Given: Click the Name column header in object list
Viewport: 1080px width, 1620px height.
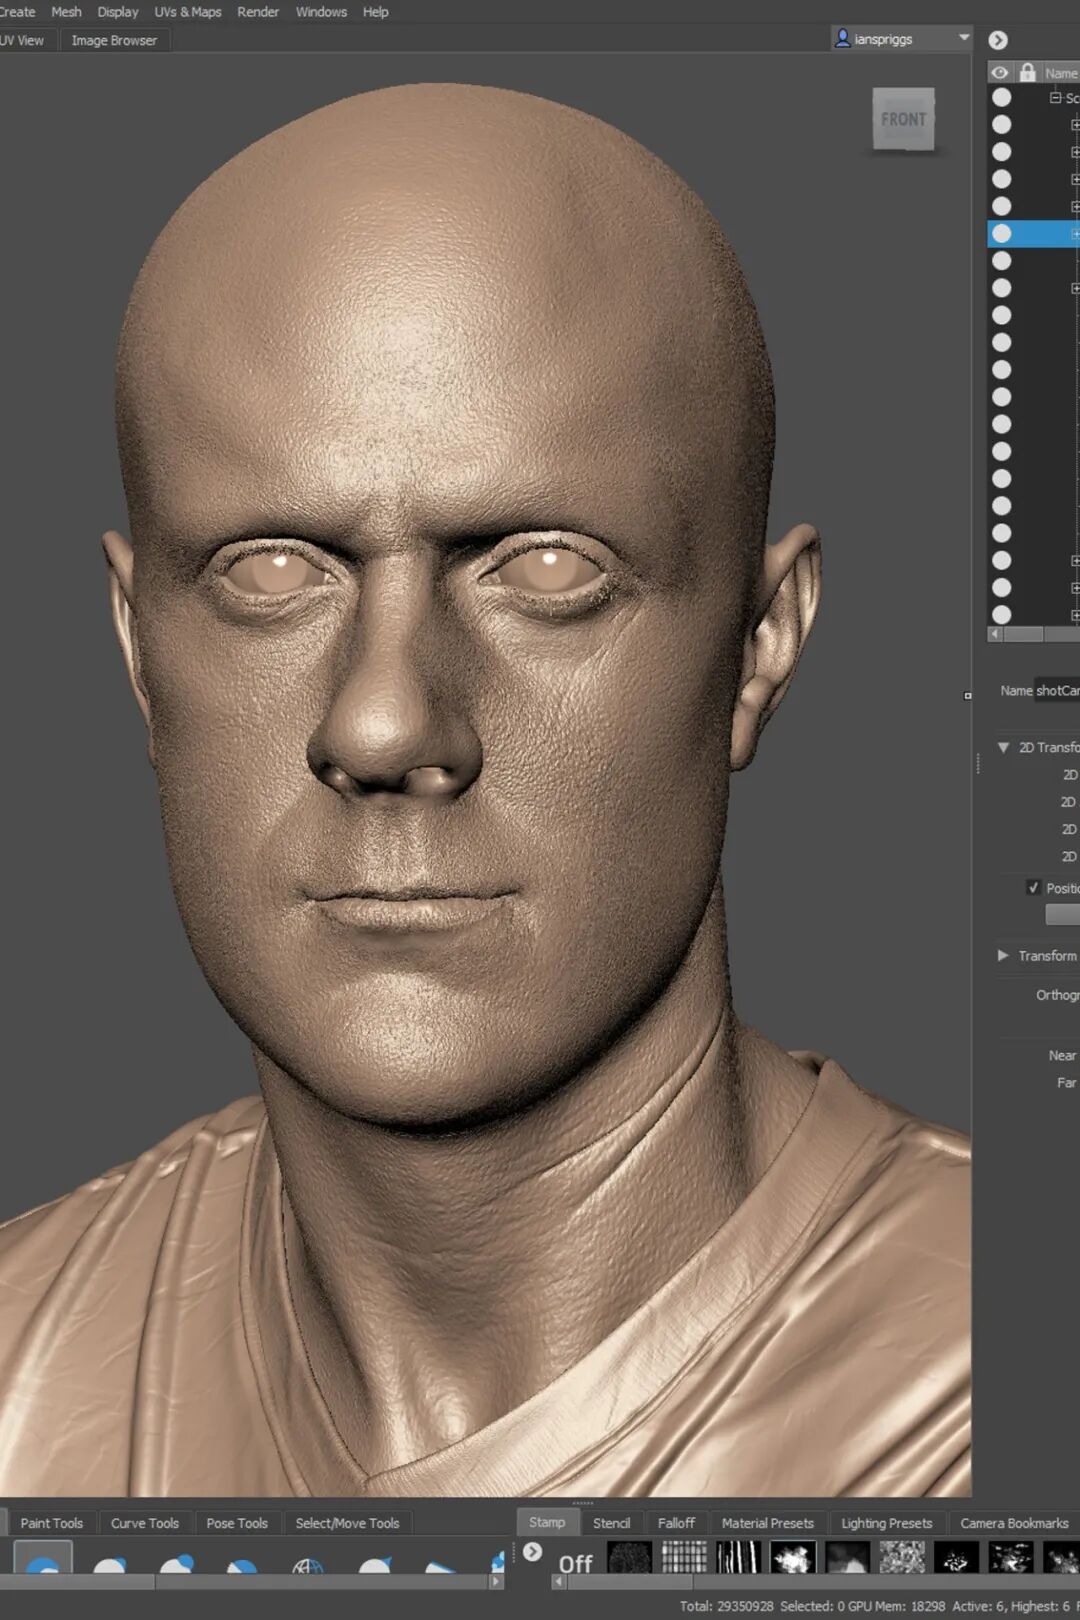Looking at the screenshot, I should [x=1061, y=73].
